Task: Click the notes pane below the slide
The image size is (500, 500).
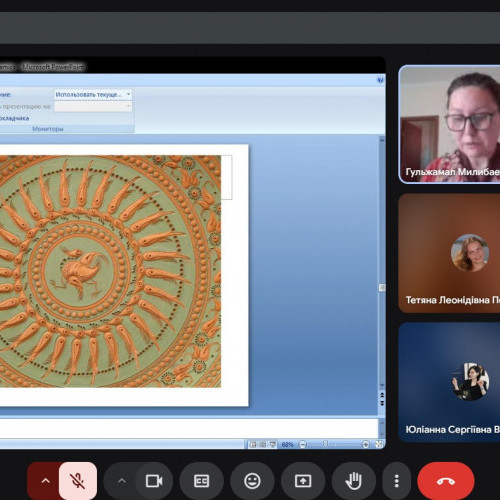Action: click(189, 428)
